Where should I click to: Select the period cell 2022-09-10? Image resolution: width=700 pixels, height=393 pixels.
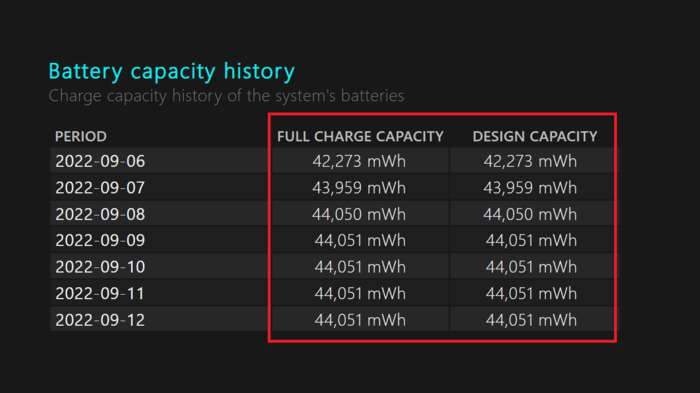pyautogui.click(x=100, y=267)
